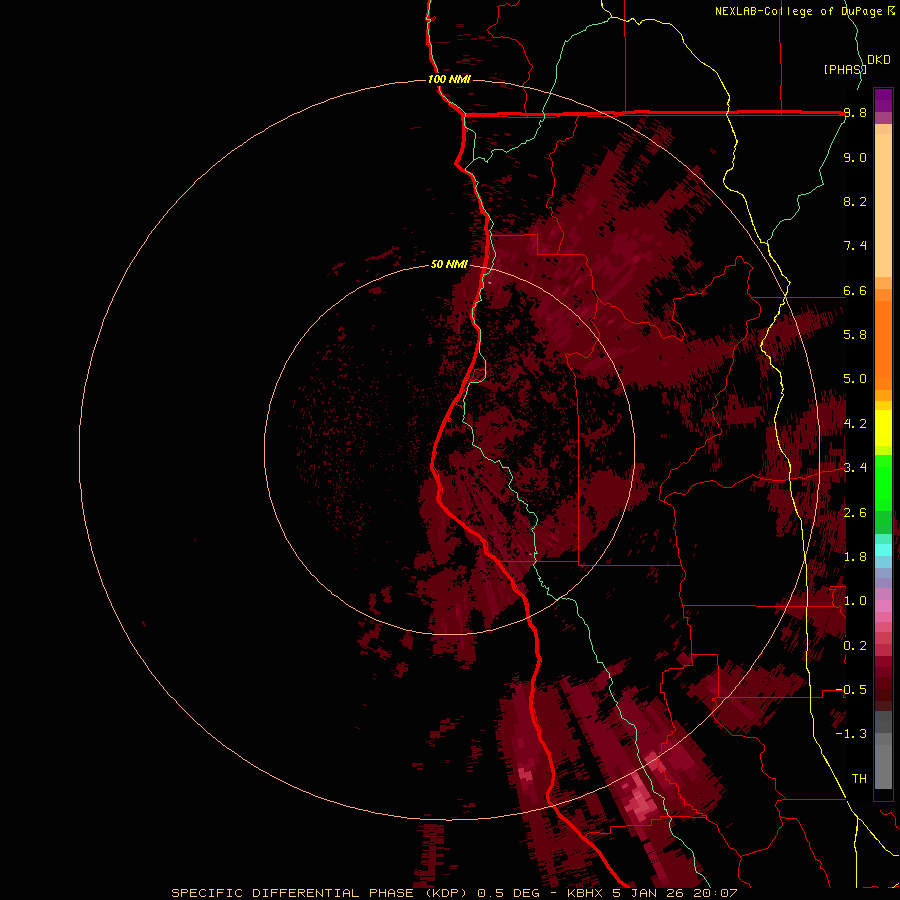Select the bright yellow legend swatch
This screenshot has width=900, height=900.
pyautogui.click(x=883, y=428)
